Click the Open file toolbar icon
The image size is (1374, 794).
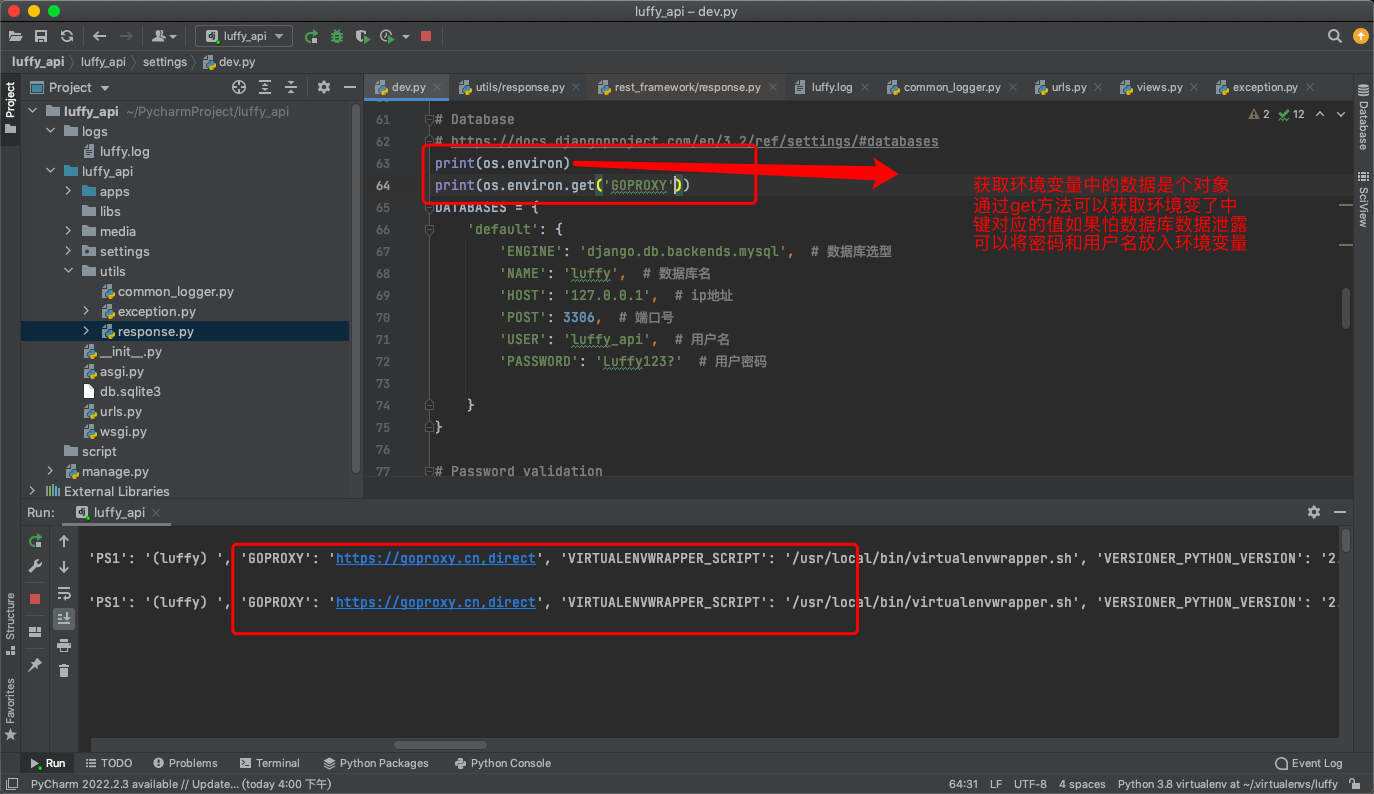(15, 36)
